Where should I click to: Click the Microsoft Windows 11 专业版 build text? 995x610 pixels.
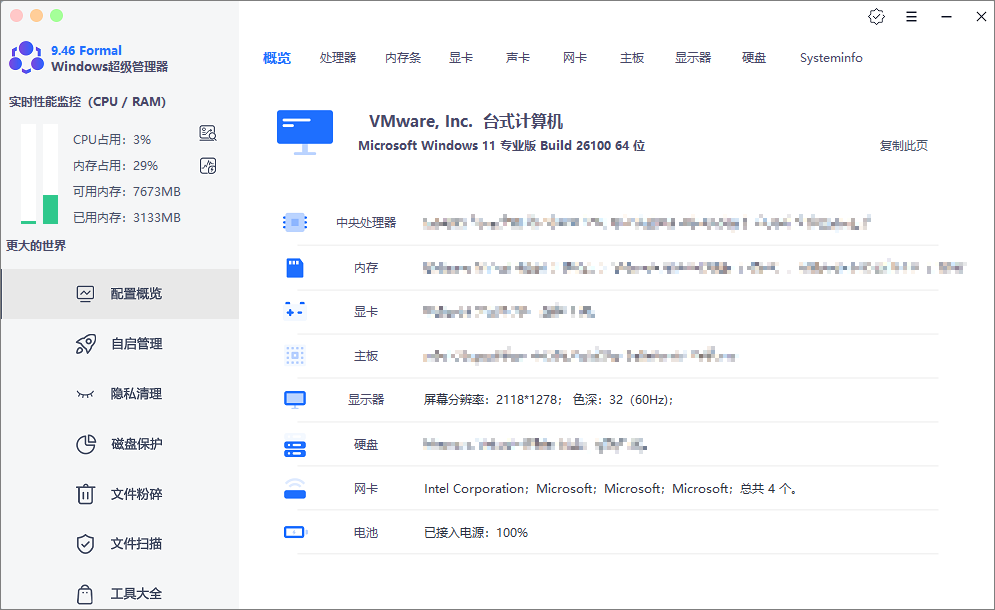pyautogui.click(x=501, y=145)
